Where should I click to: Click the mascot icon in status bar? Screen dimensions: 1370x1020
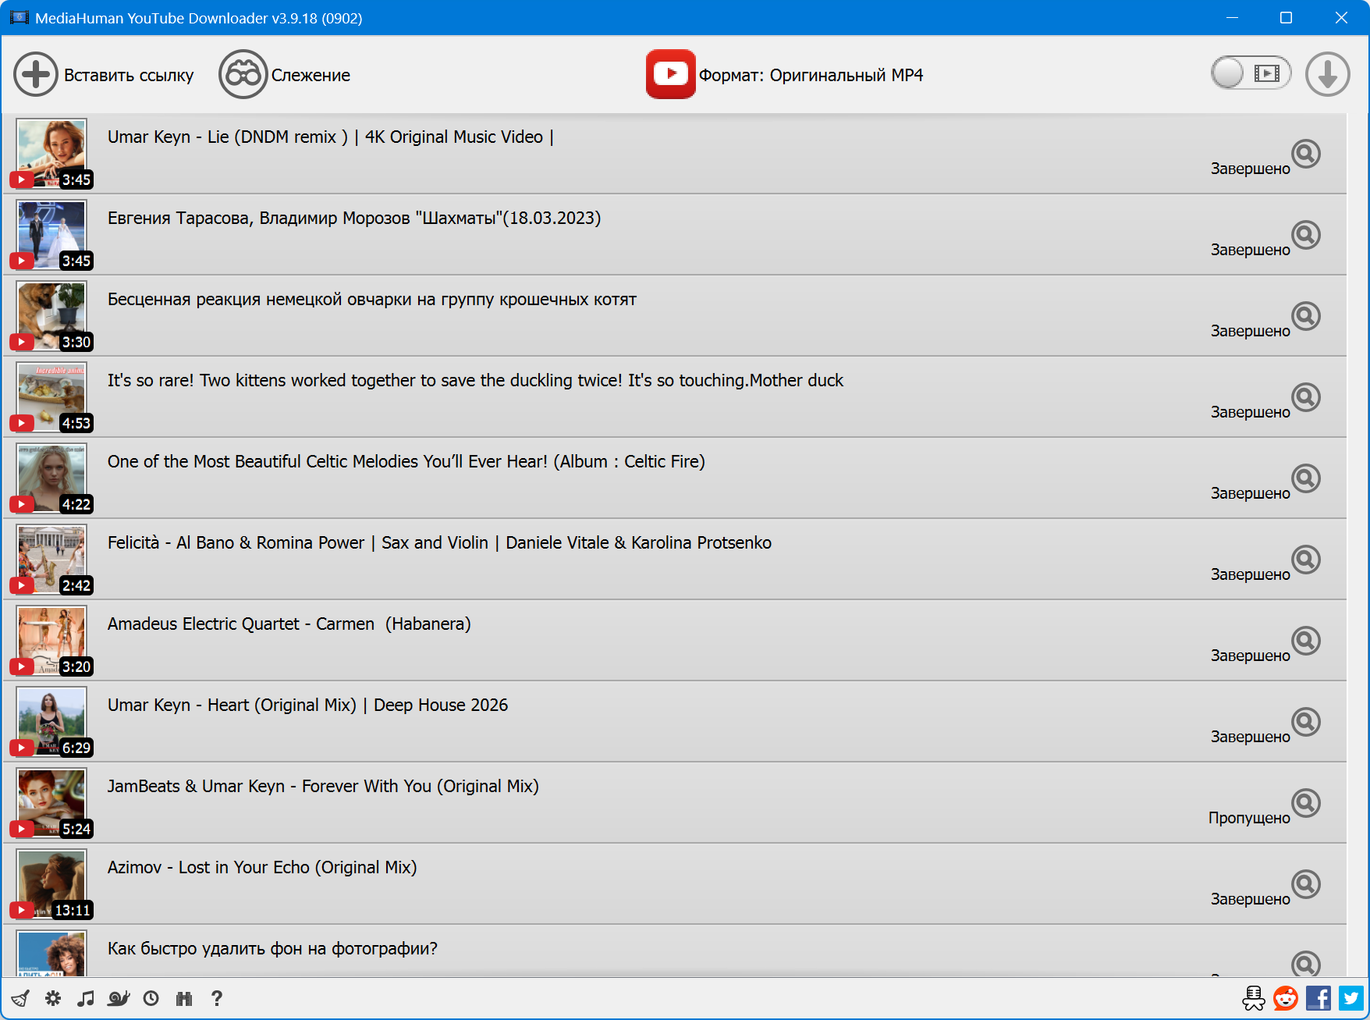(x=1253, y=998)
